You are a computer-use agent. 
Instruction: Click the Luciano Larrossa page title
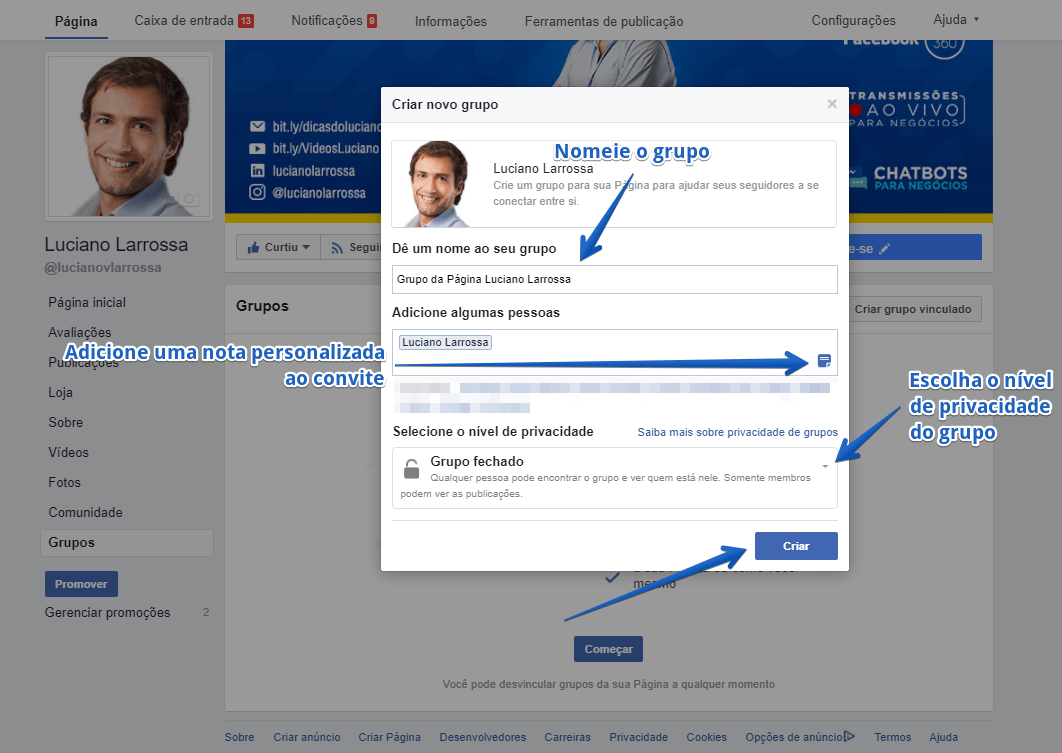pyautogui.click(x=116, y=244)
